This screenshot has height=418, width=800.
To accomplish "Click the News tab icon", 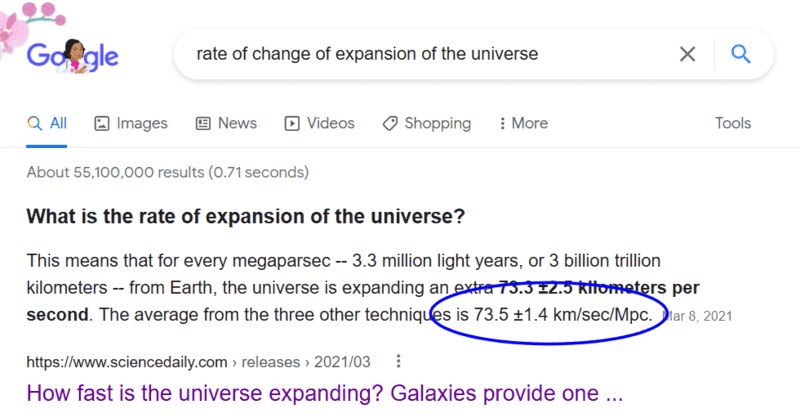I will coord(203,124).
